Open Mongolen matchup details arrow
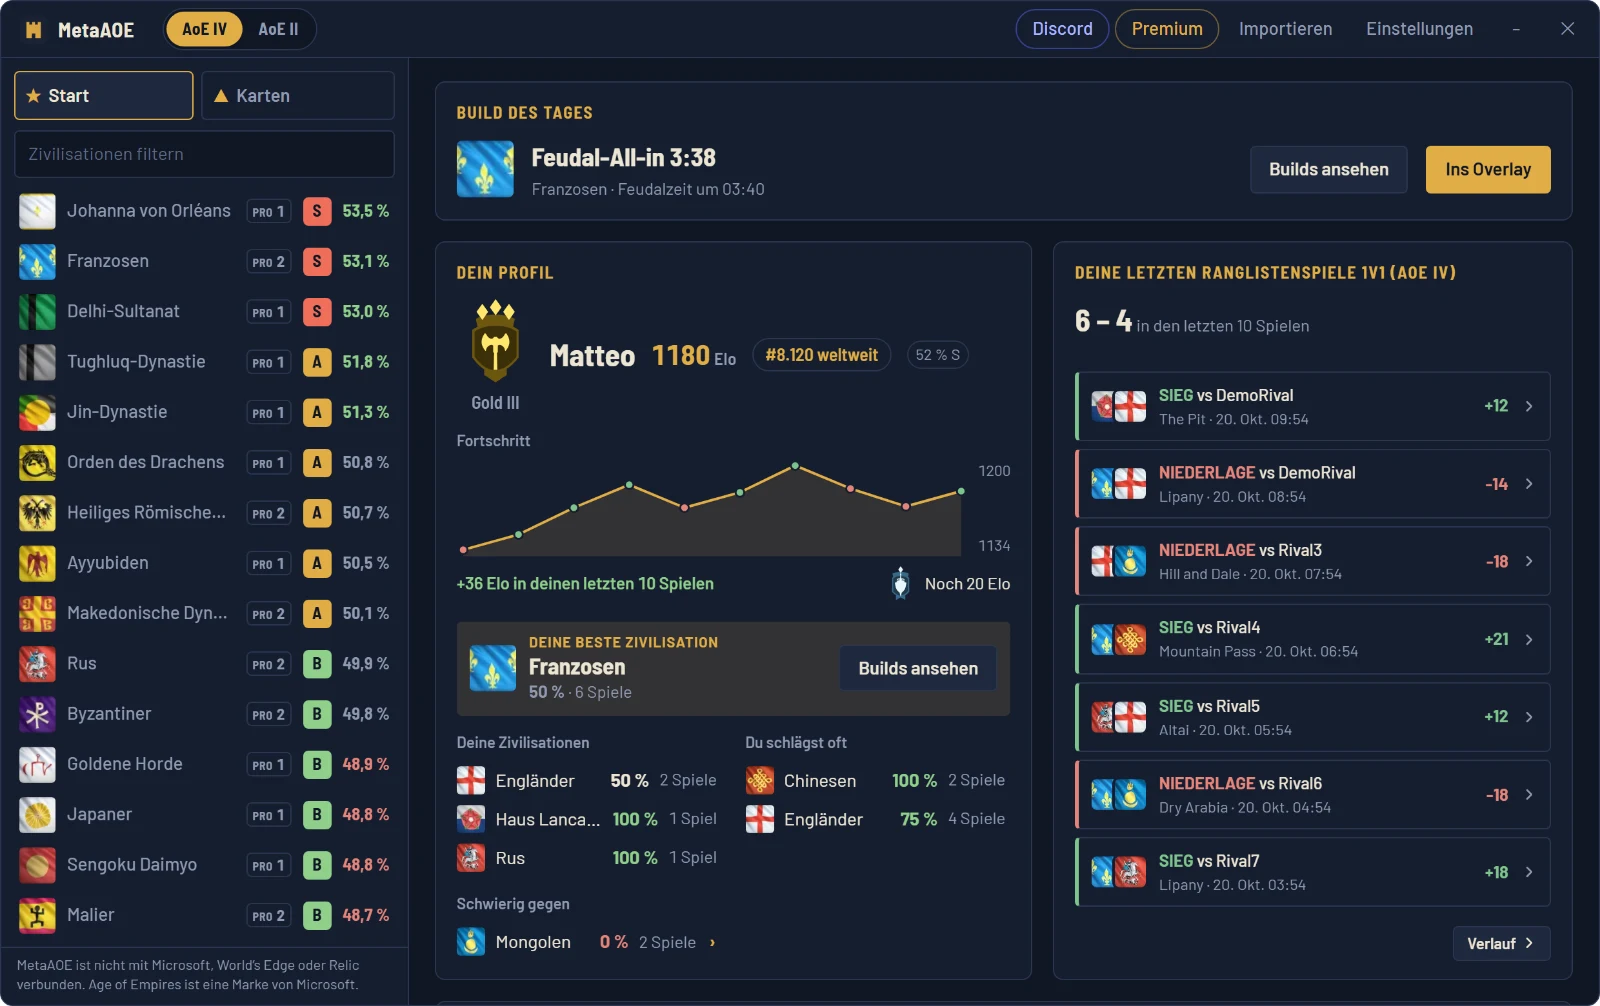This screenshot has height=1006, width=1600. point(712,943)
